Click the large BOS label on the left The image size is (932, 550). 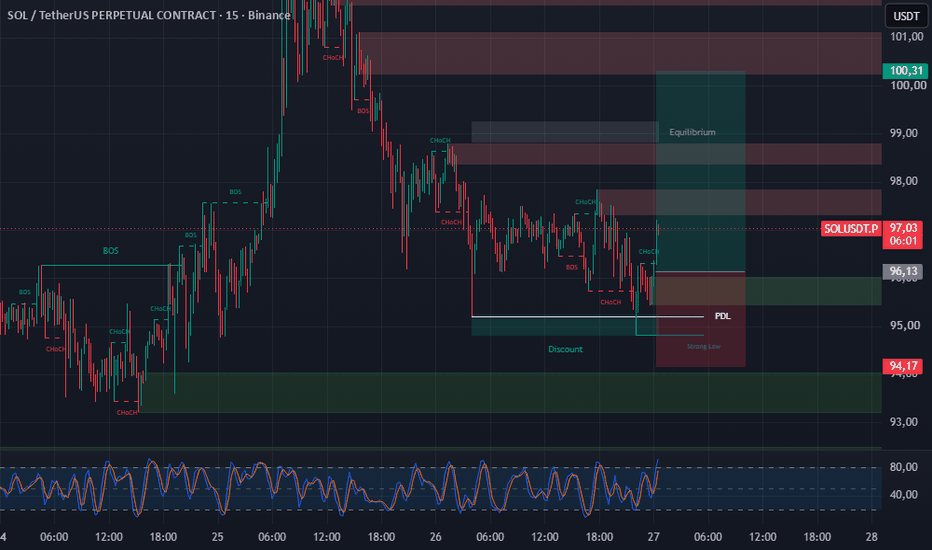(111, 251)
